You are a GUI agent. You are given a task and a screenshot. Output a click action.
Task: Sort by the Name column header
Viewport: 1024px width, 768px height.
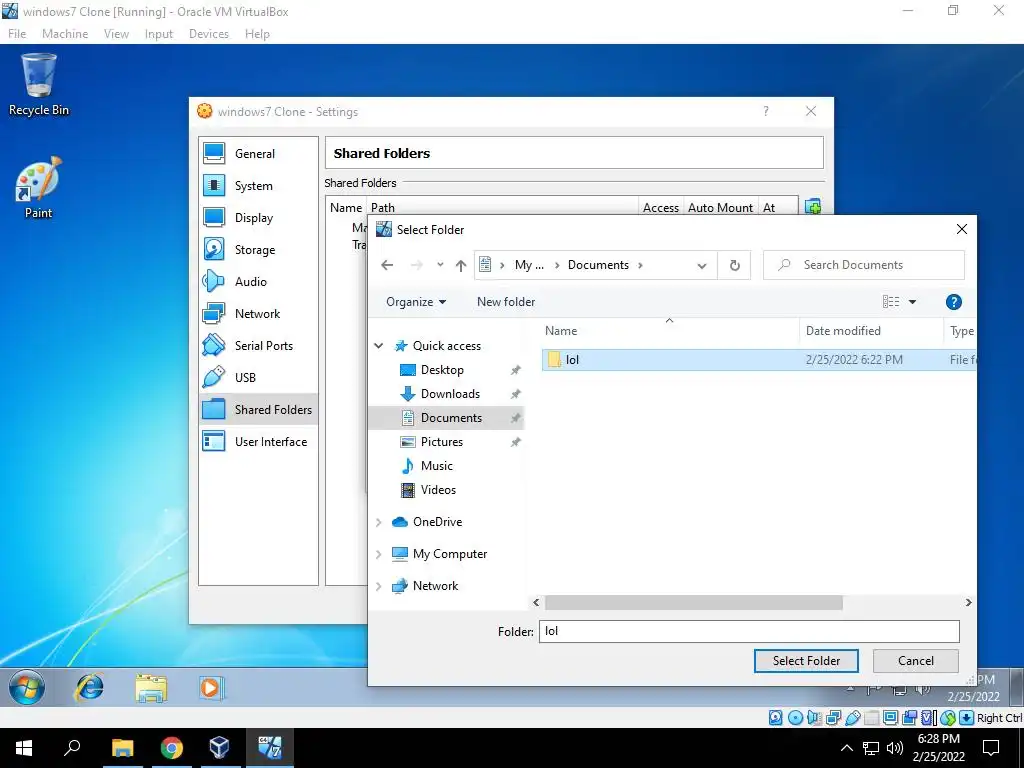pos(670,331)
